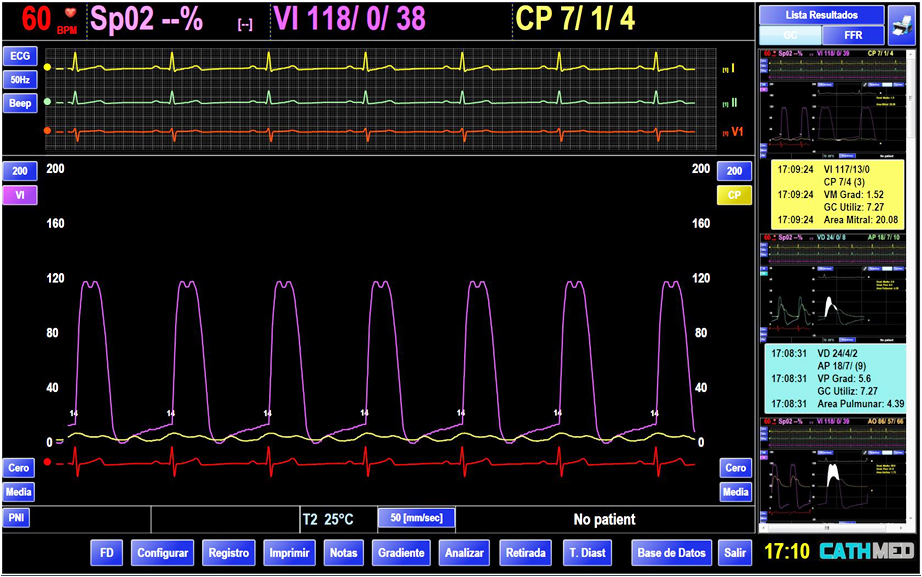Screen dimensions: 922x577
Task: Open the purple VI channel selector
Action: pyautogui.click(x=20, y=196)
